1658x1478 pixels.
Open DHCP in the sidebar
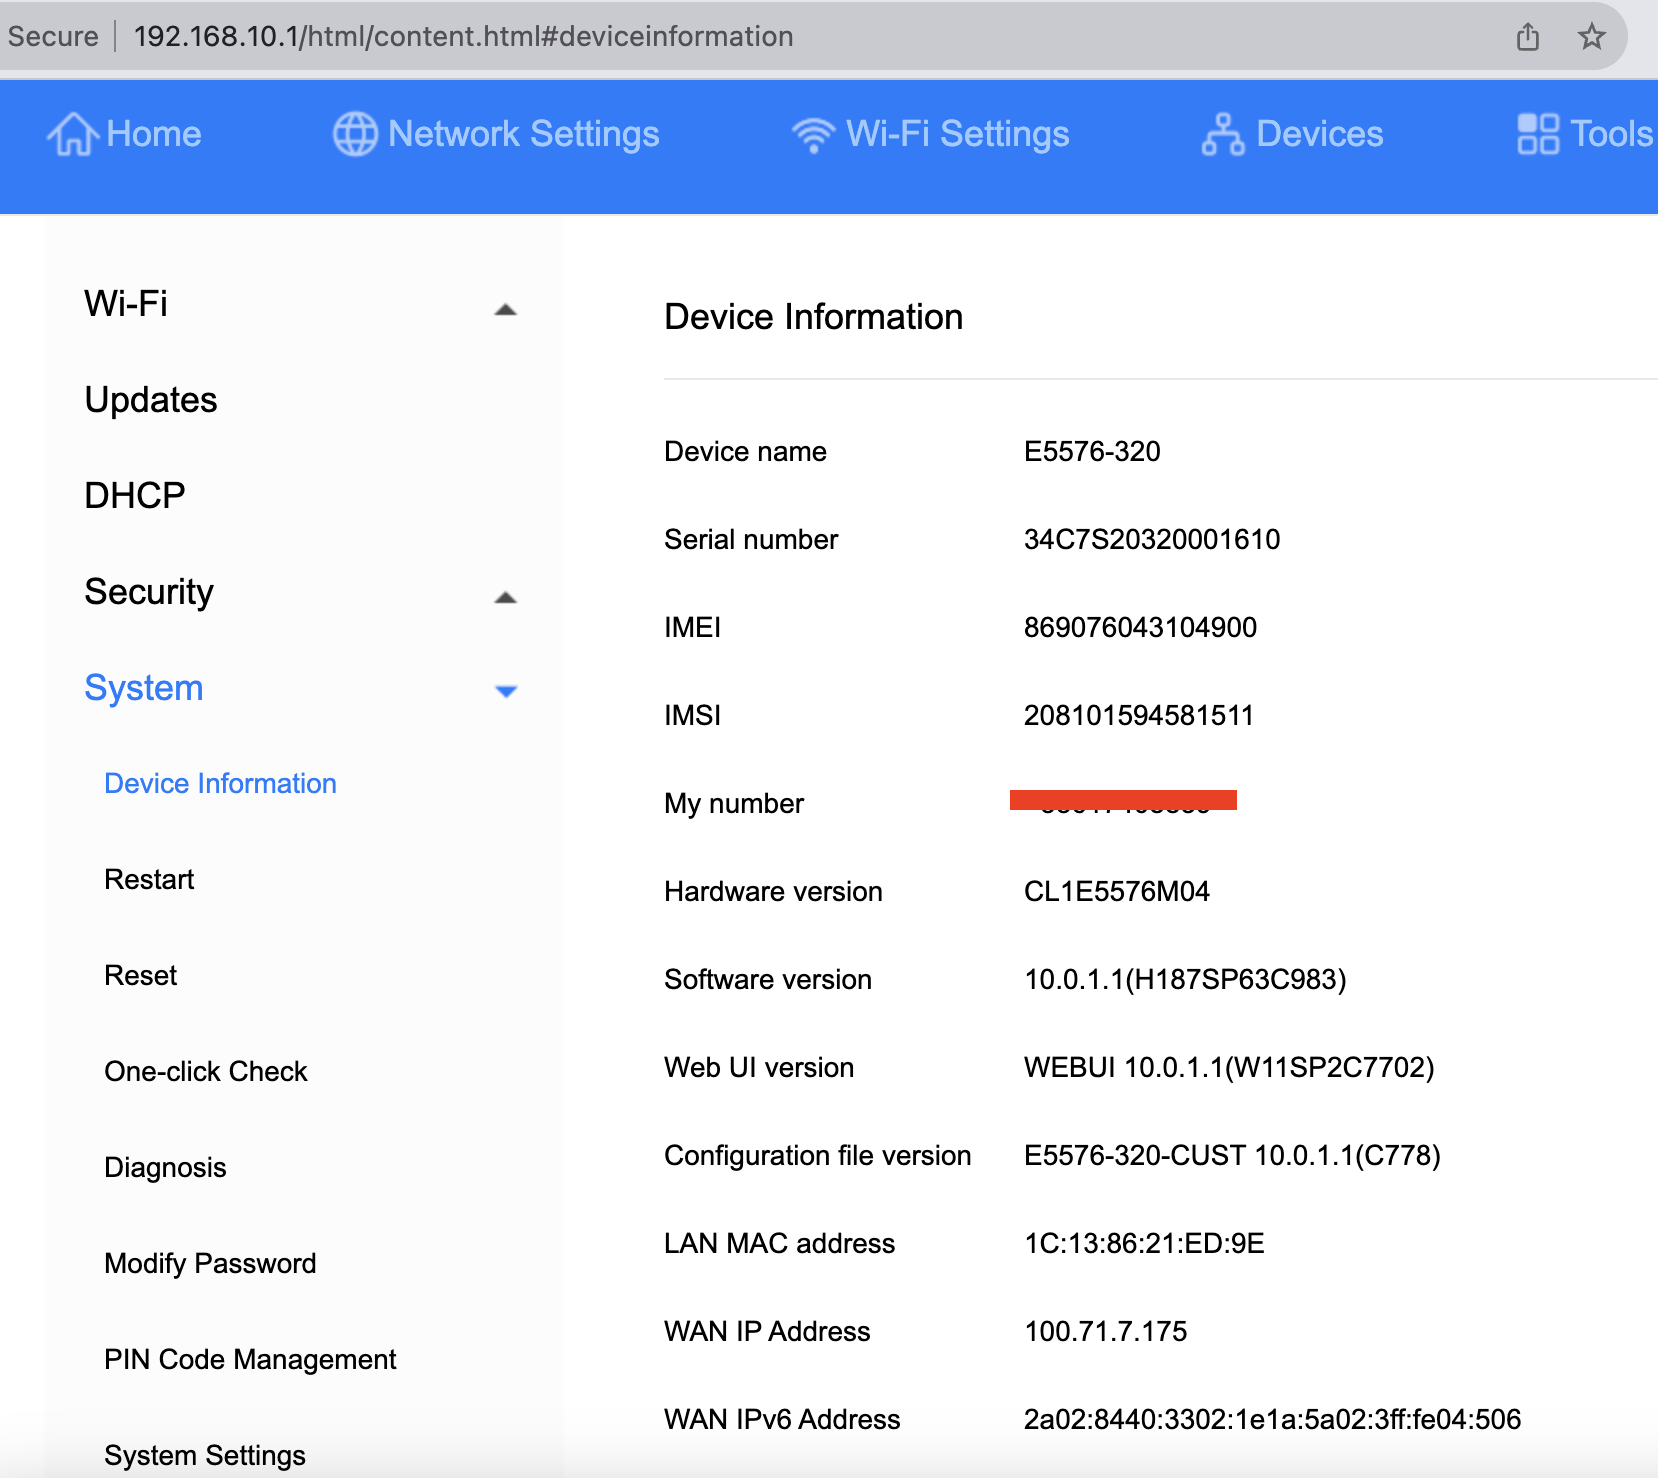[x=135, y=496]
